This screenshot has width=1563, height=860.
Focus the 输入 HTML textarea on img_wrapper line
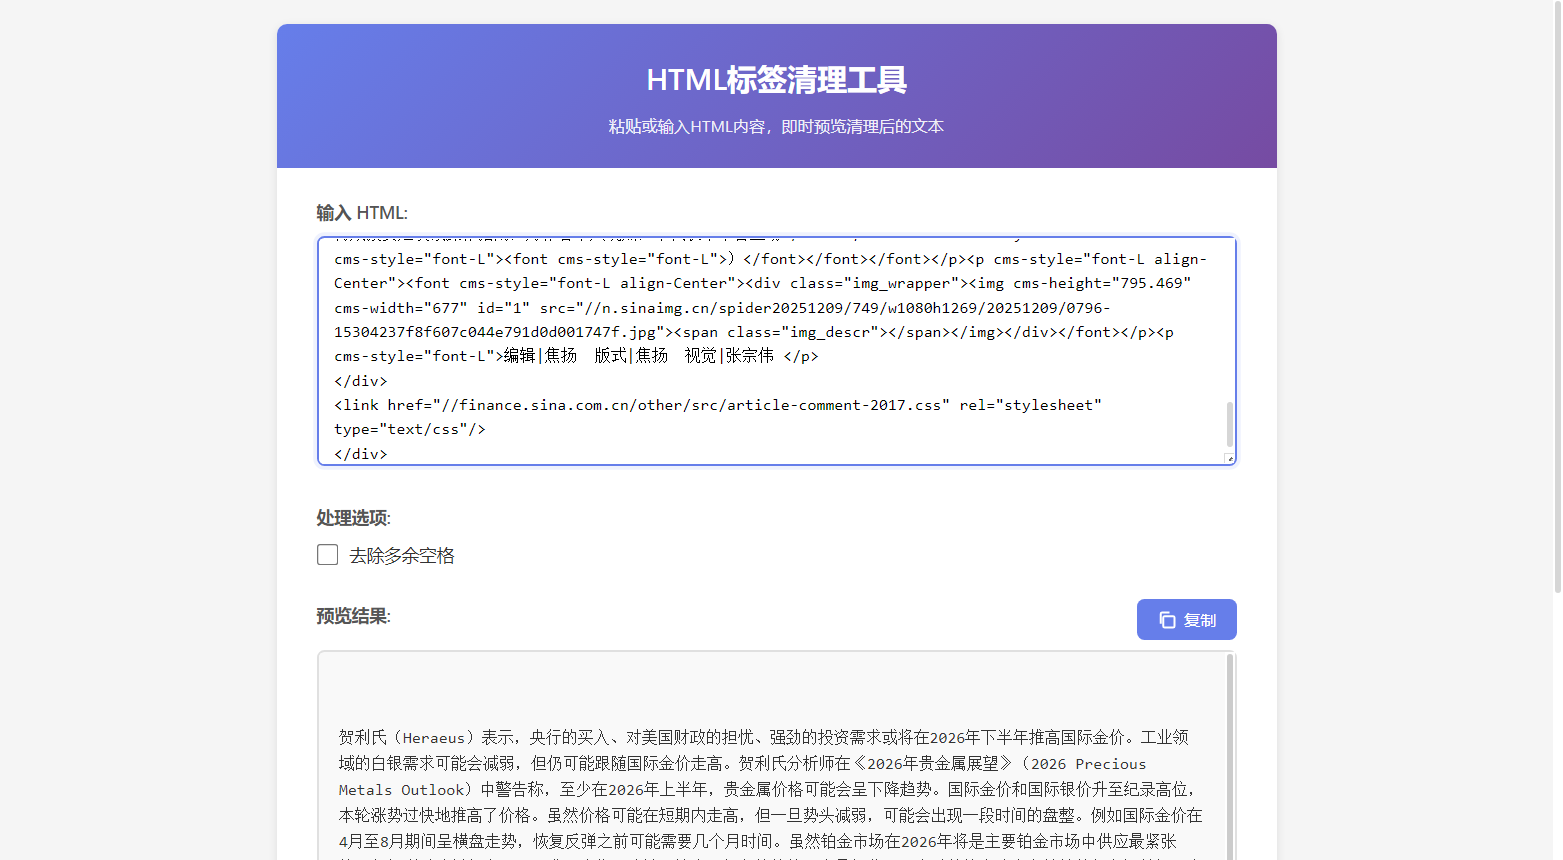(x=760, y=284)
